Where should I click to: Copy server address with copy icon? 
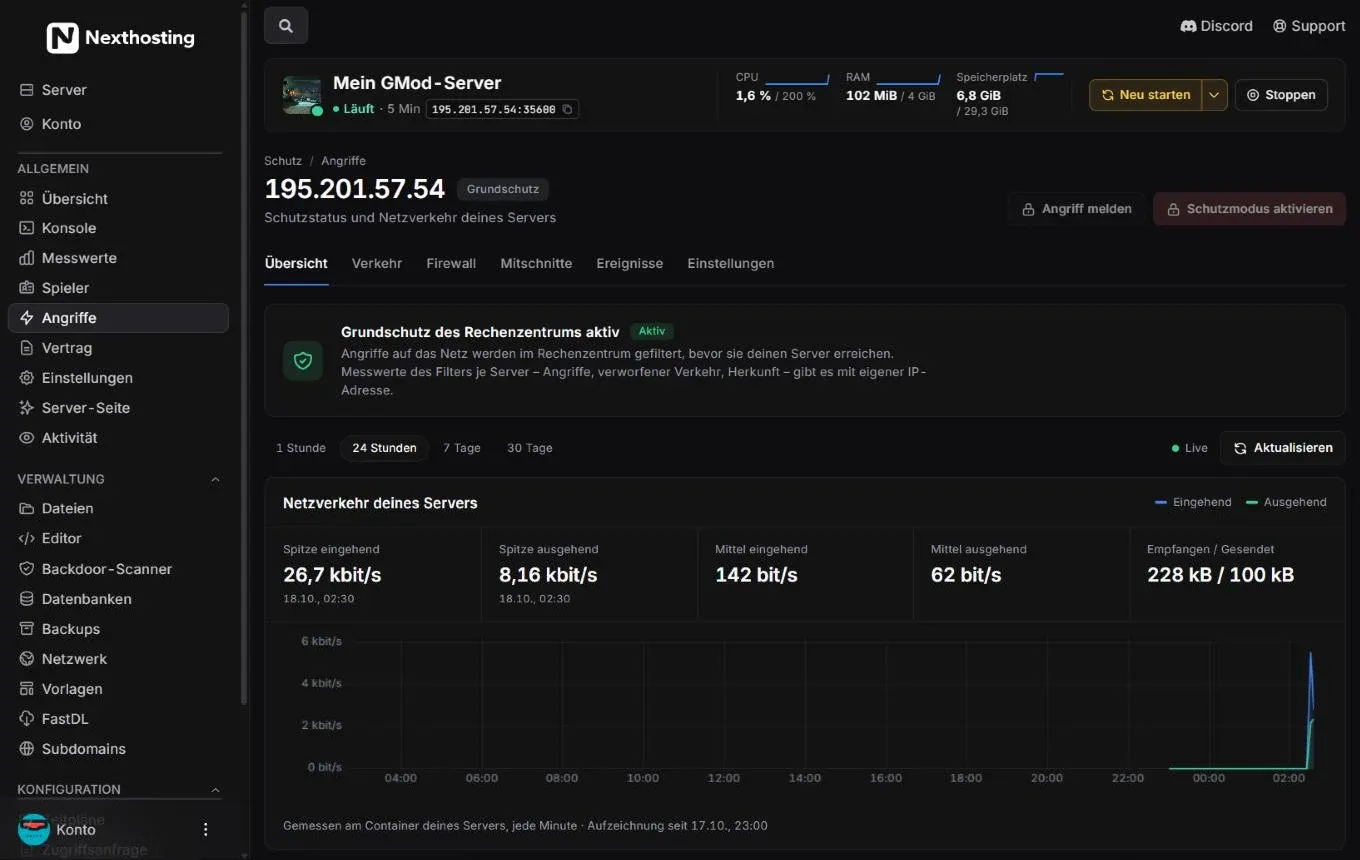567,109
